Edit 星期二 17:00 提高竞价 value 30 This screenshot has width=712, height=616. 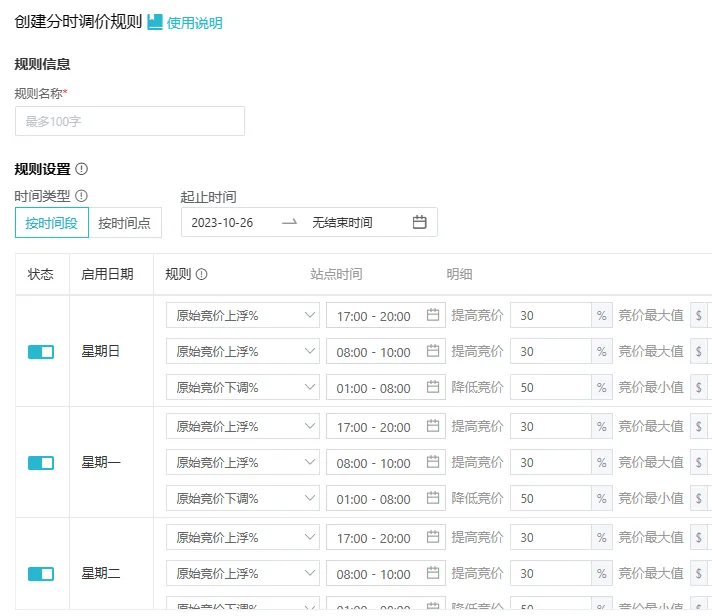(x=551, y=537)
